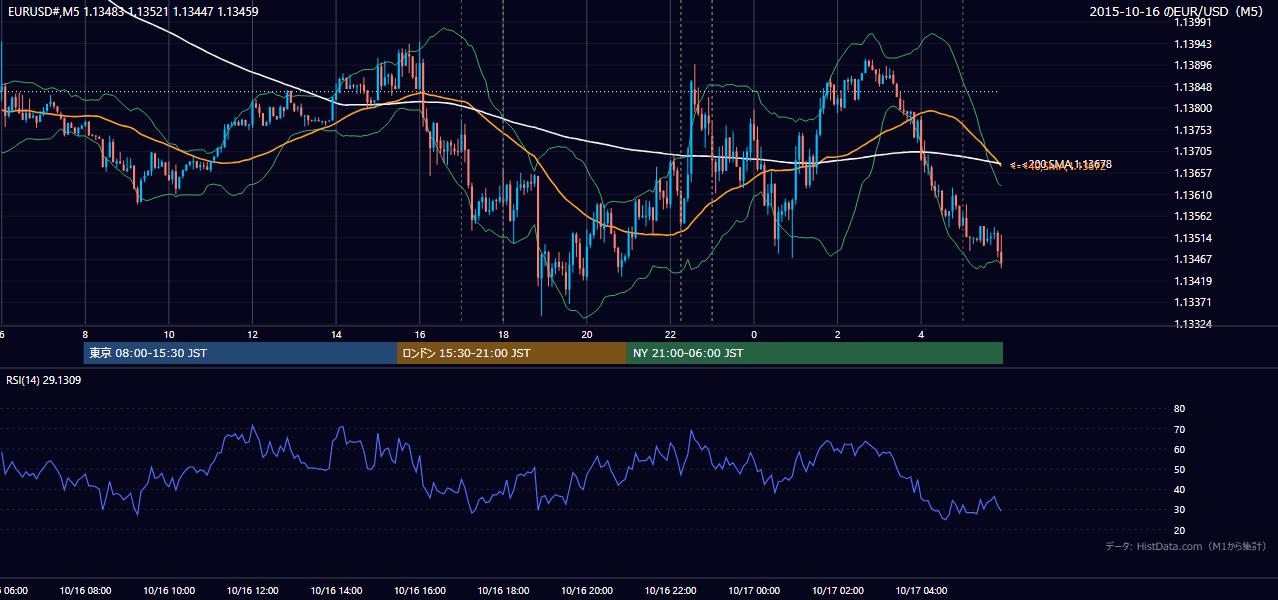The width and height of the screenshot is (1278, 600).
Task: Click price axis label 1.13896
Action: 1193,65
